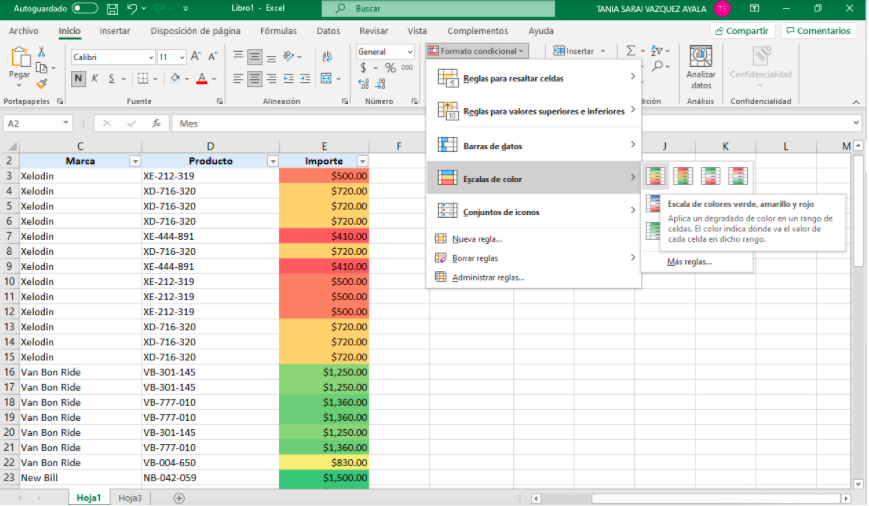Open Barras de datos submenu
Screen dimensions: 869x506
click(x=534, y=146)
